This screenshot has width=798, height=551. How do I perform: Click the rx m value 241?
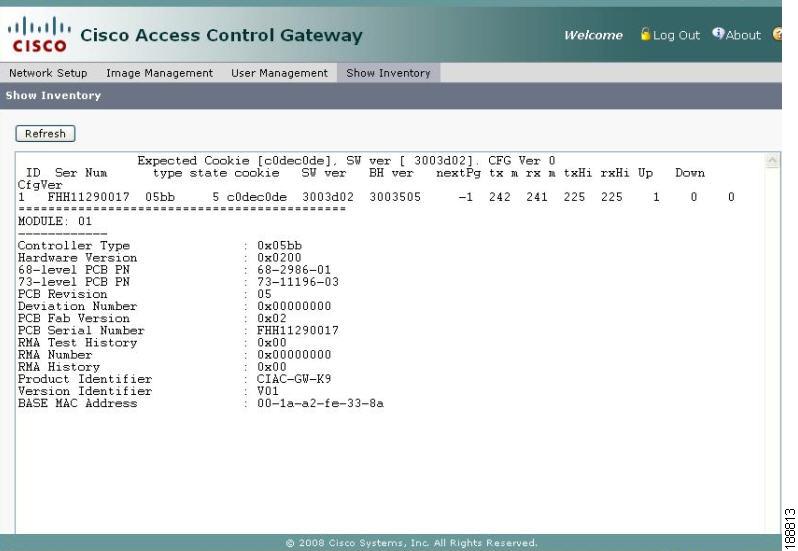point(537,197)
